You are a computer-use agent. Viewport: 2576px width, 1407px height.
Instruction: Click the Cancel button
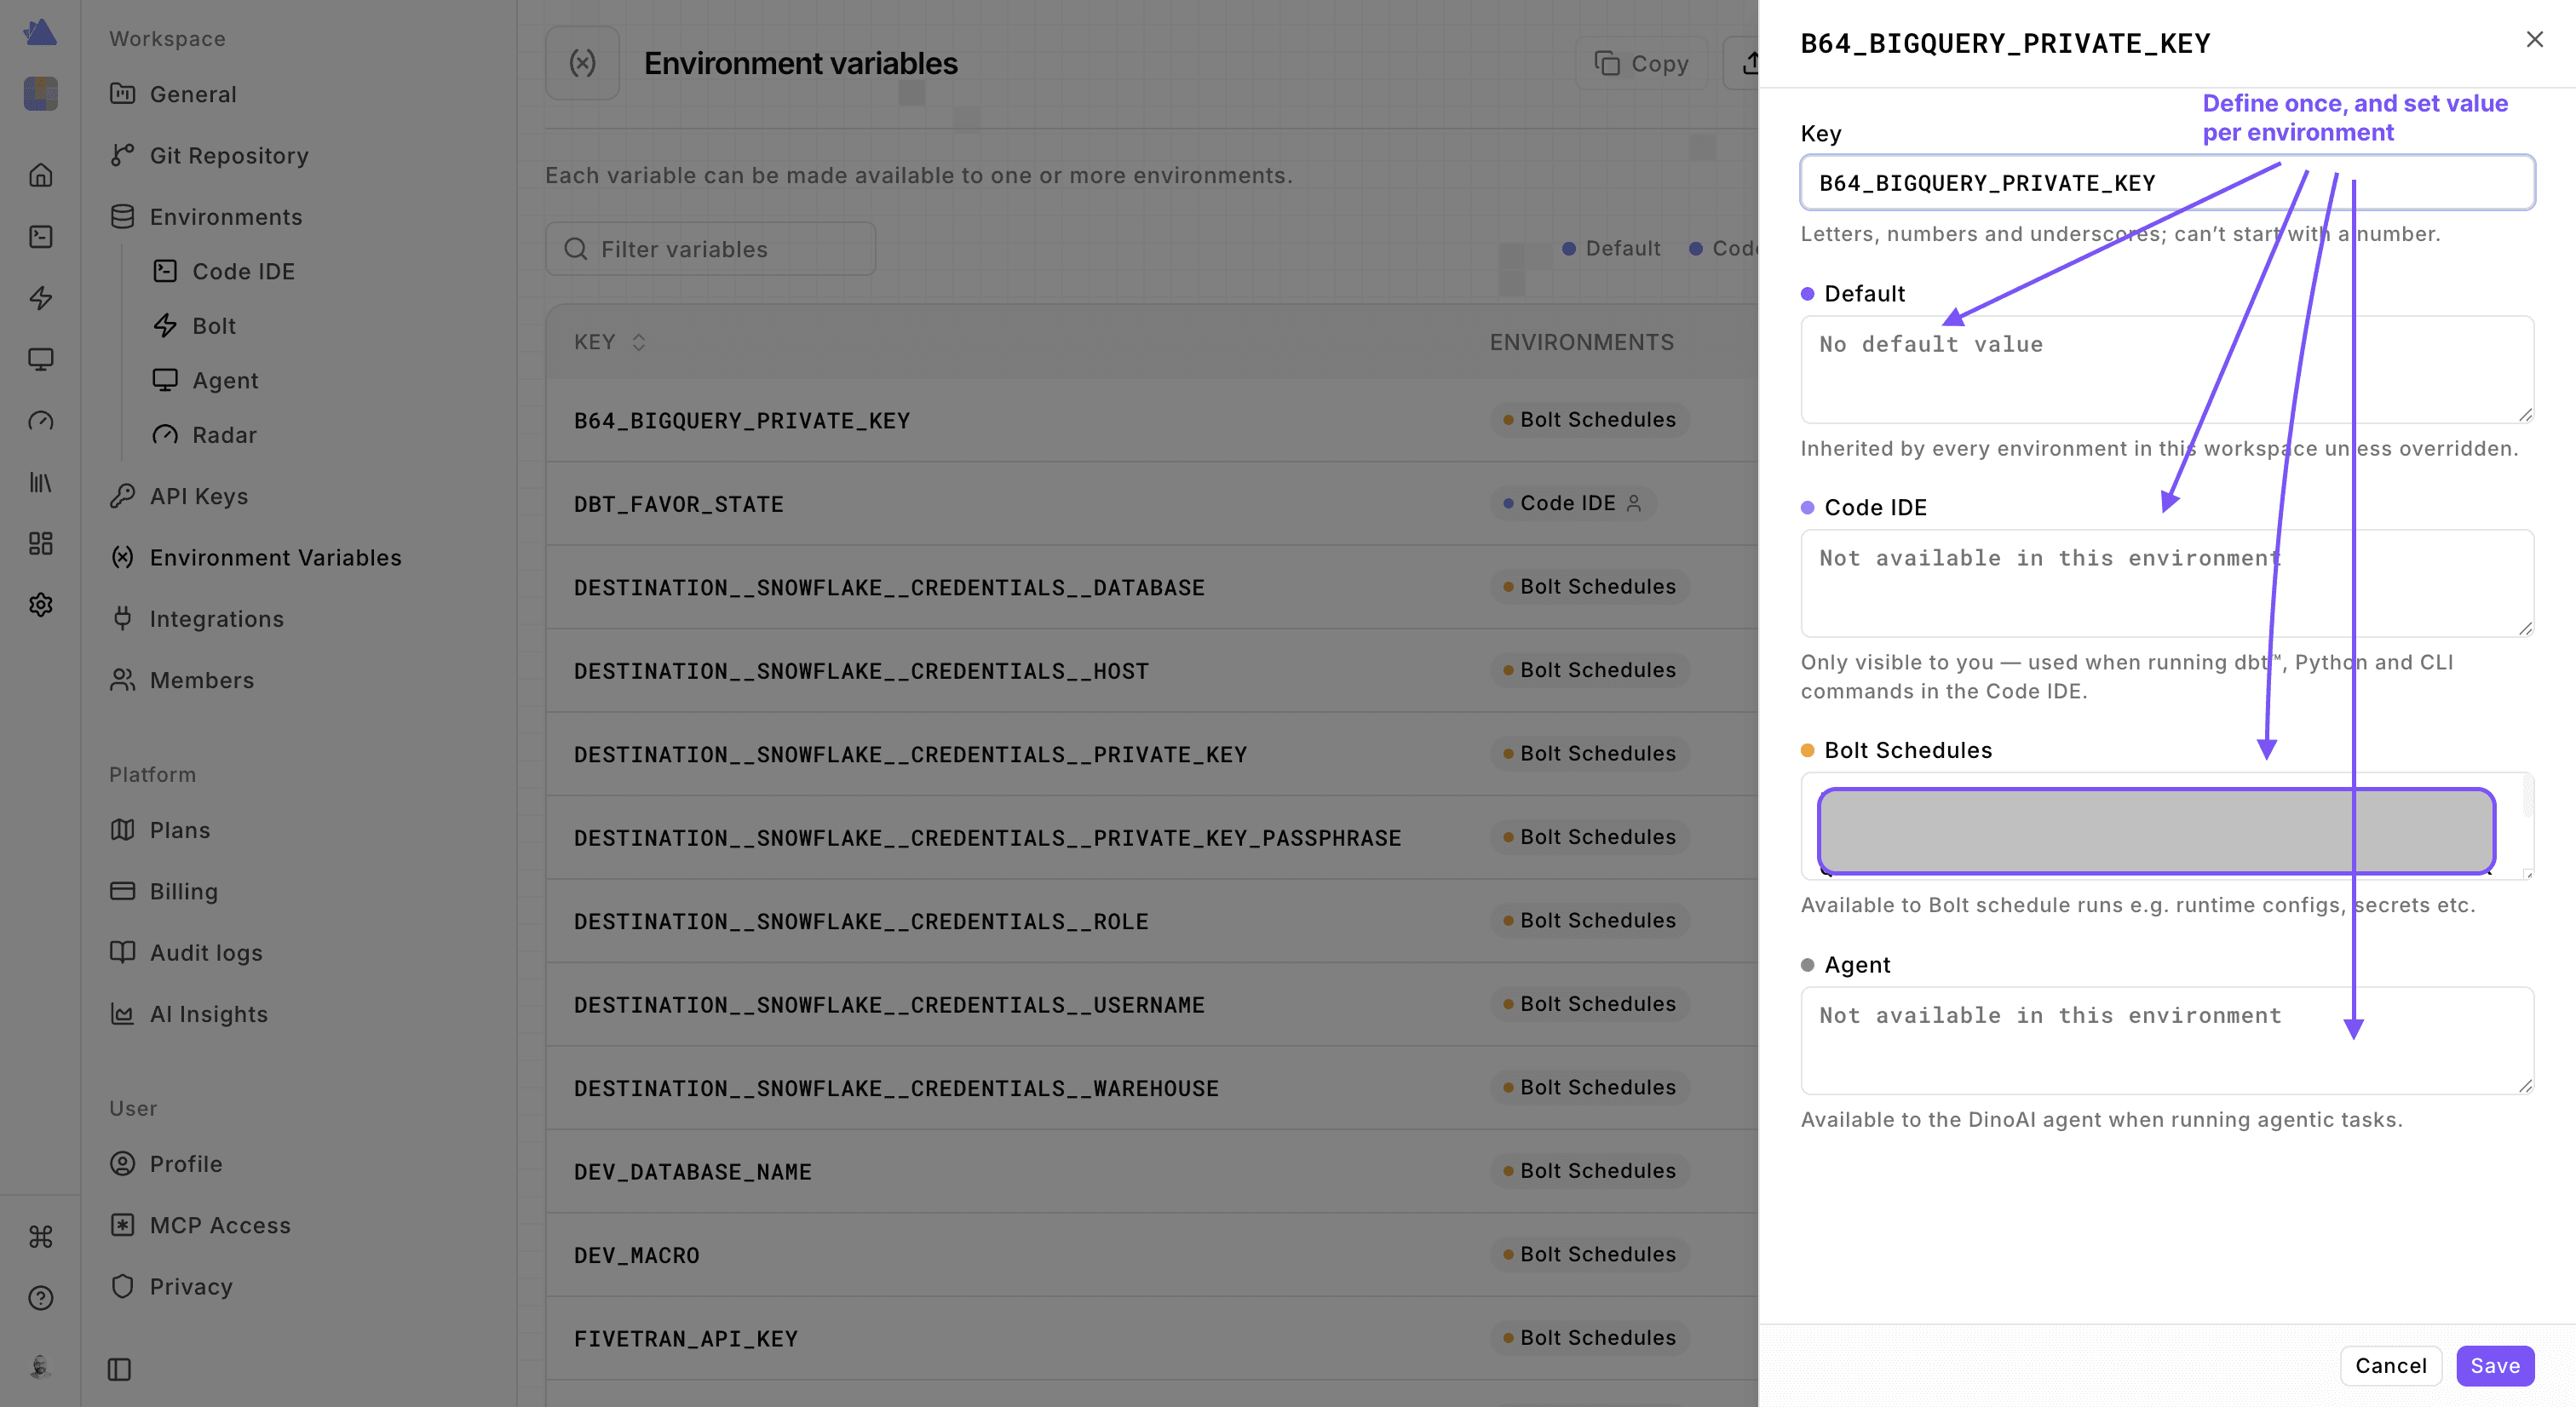point(2390,1365)
